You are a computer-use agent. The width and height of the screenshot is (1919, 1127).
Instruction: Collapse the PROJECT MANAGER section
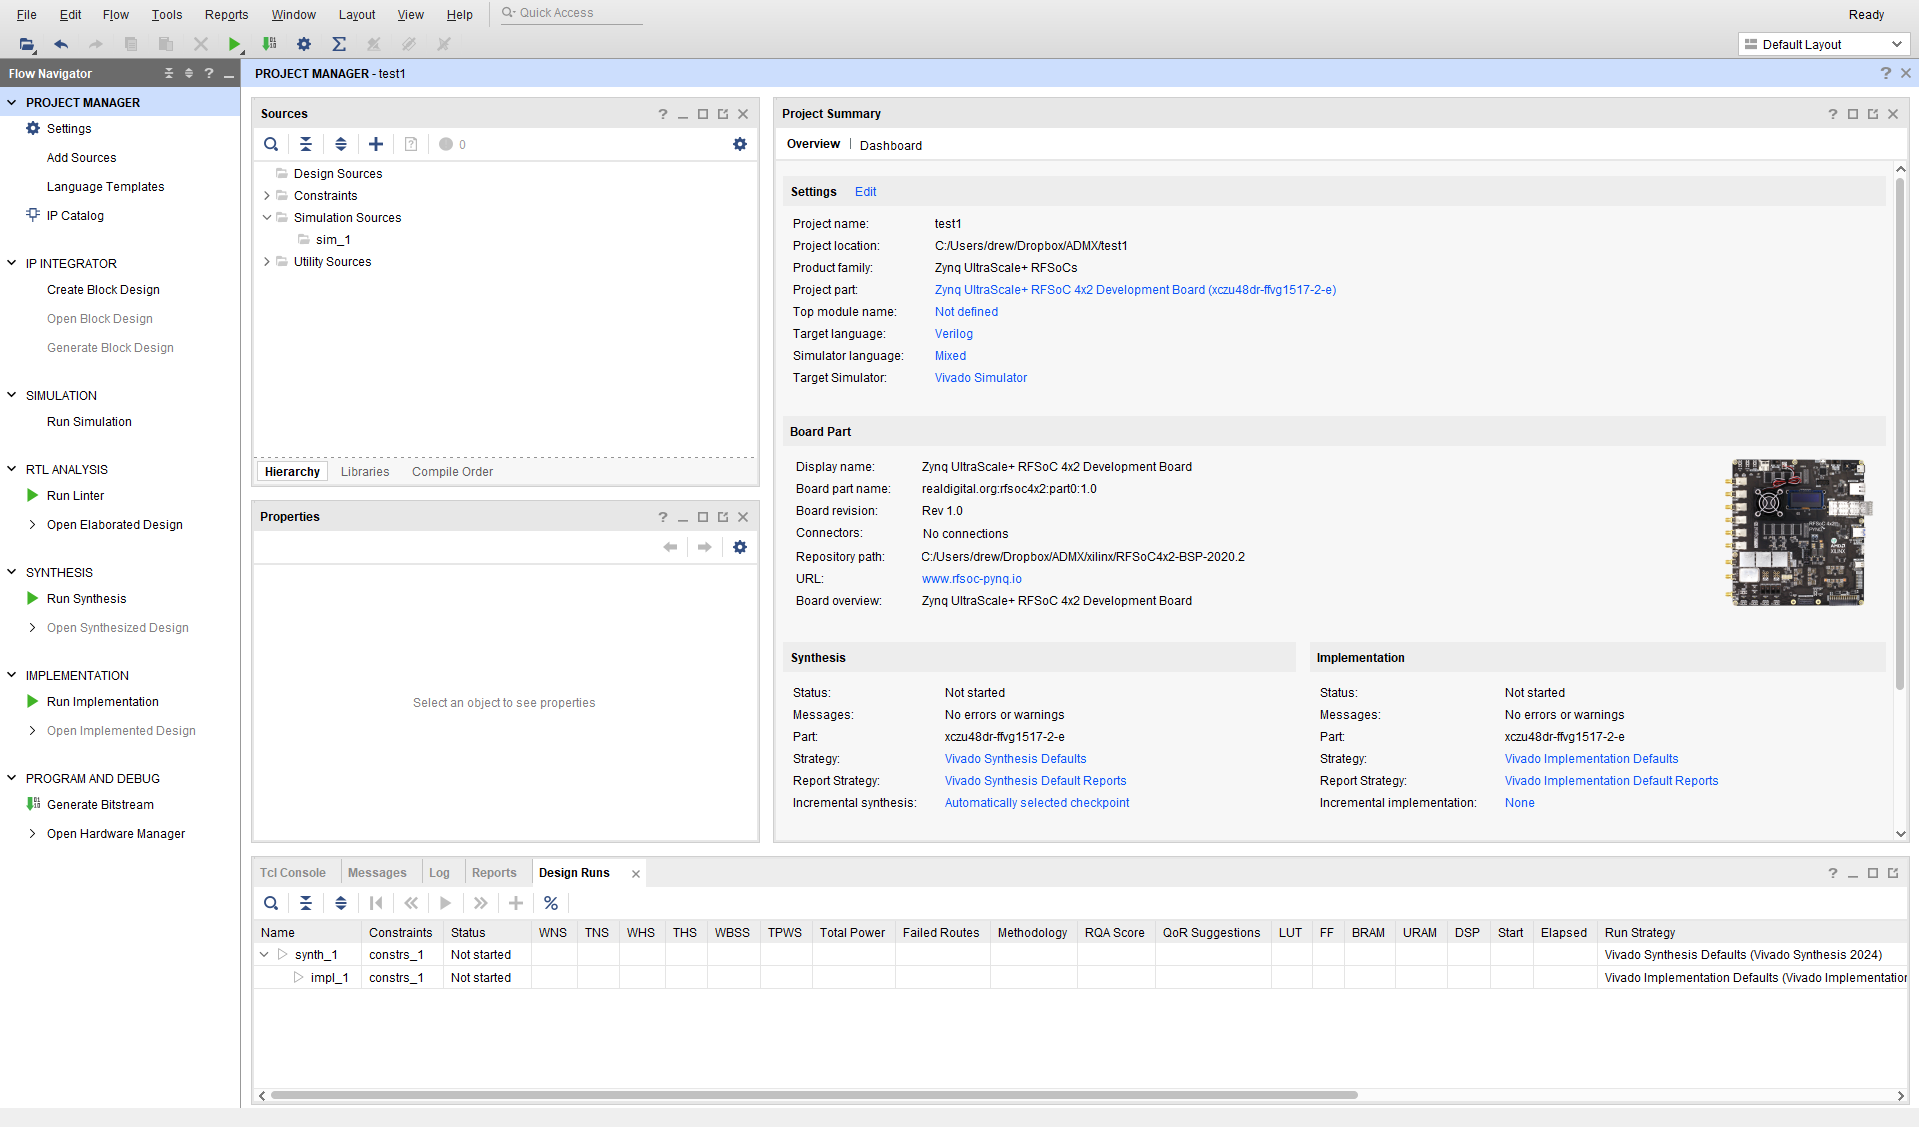12,102
